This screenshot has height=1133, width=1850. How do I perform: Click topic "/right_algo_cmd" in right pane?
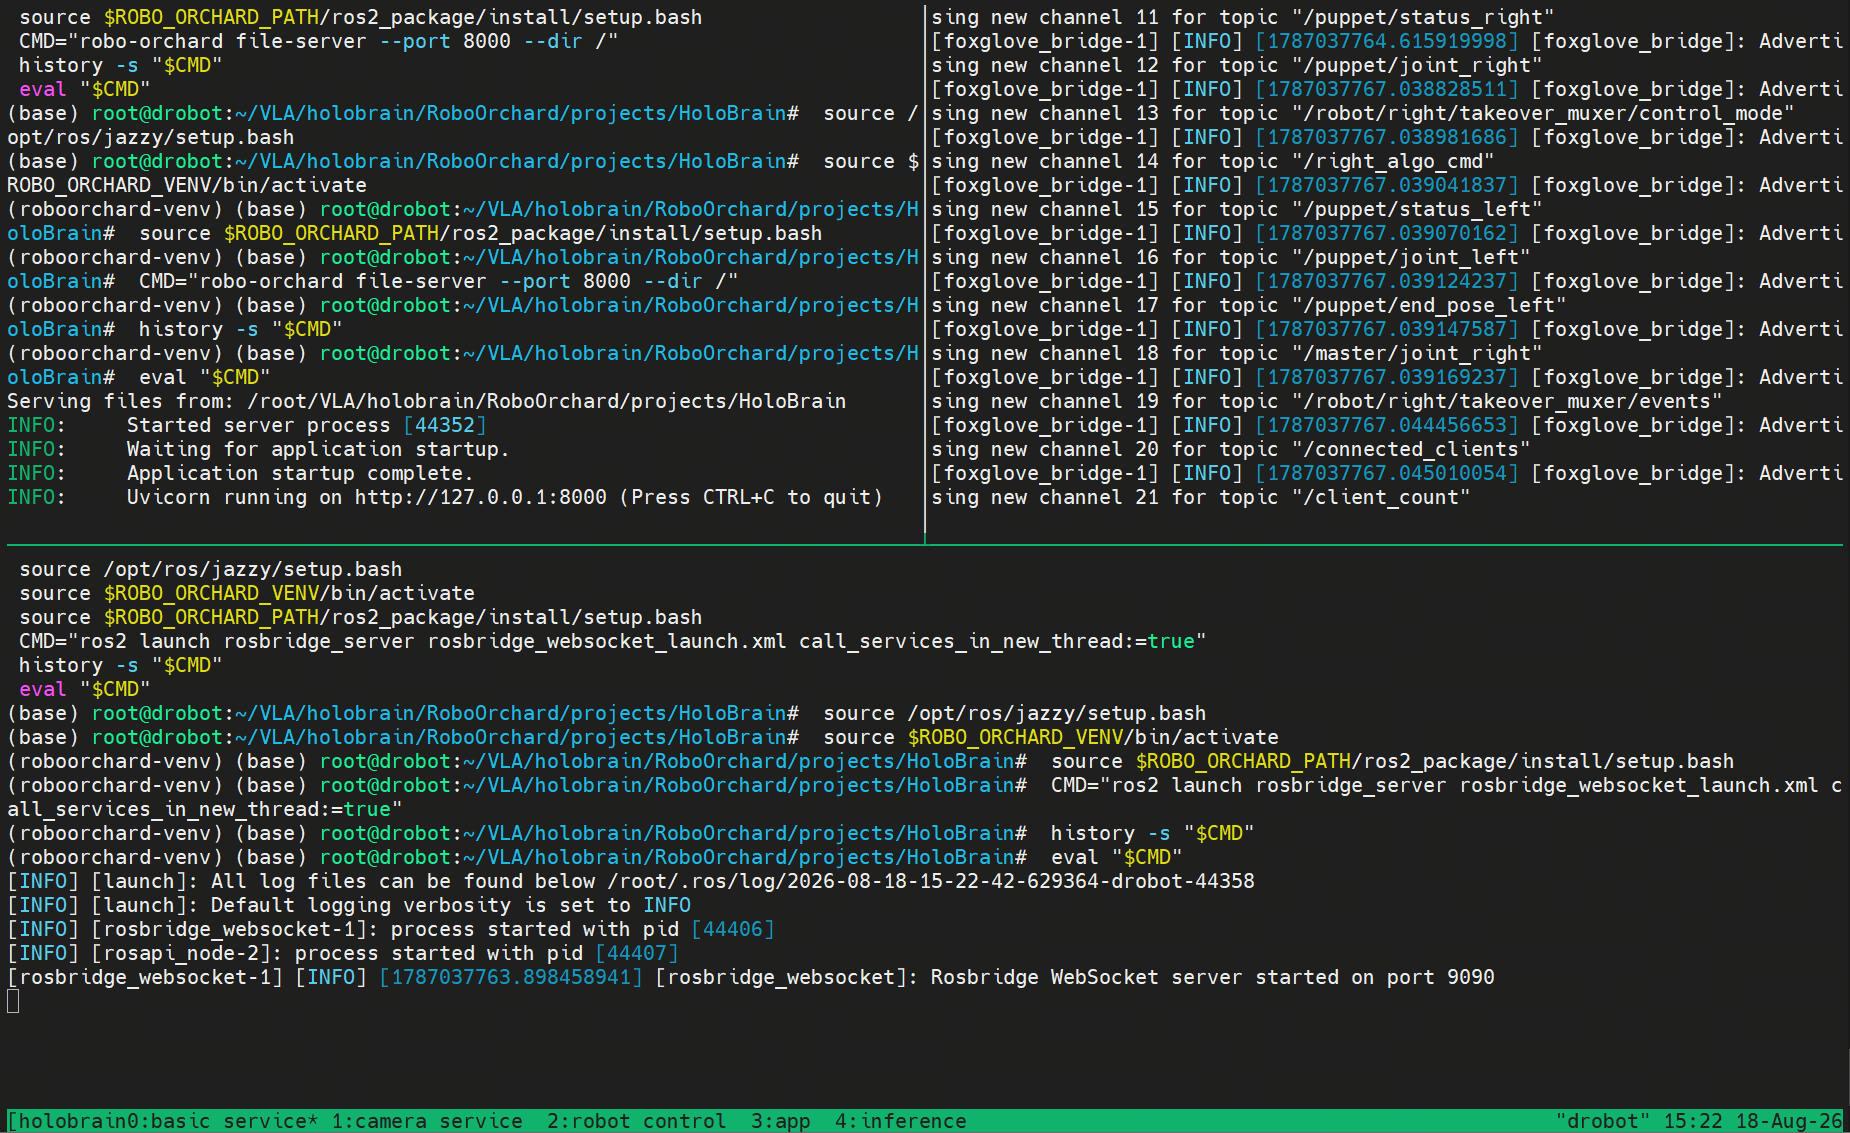[x=1393, y=161]
